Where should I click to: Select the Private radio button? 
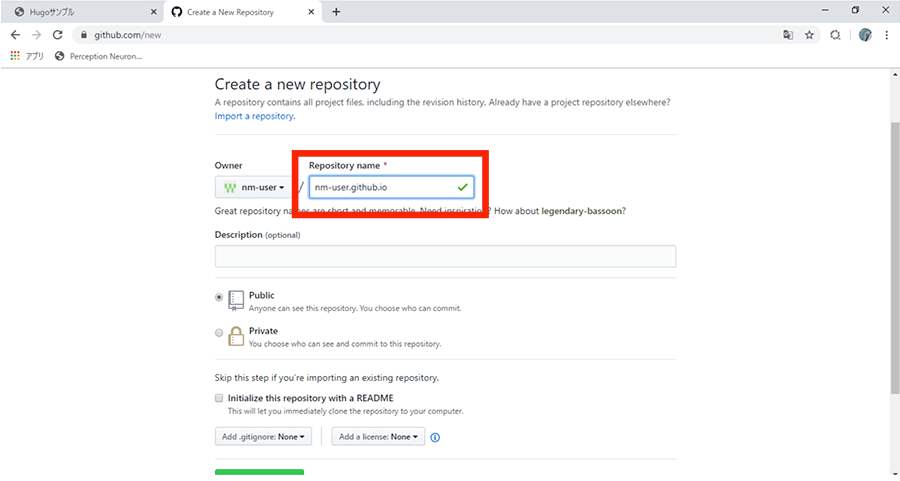[x=219, y=333]
